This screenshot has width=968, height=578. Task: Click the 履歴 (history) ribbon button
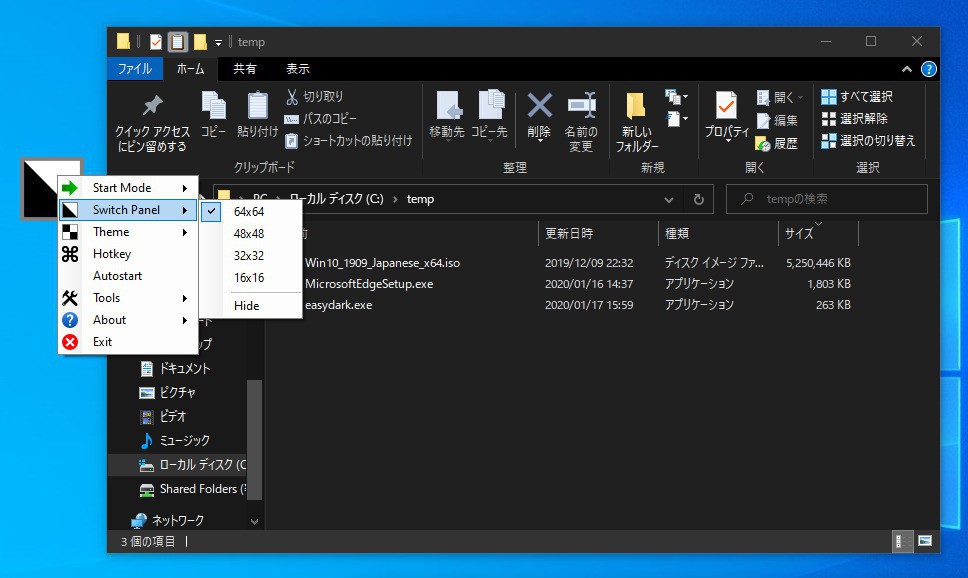[x=777, y=144]
